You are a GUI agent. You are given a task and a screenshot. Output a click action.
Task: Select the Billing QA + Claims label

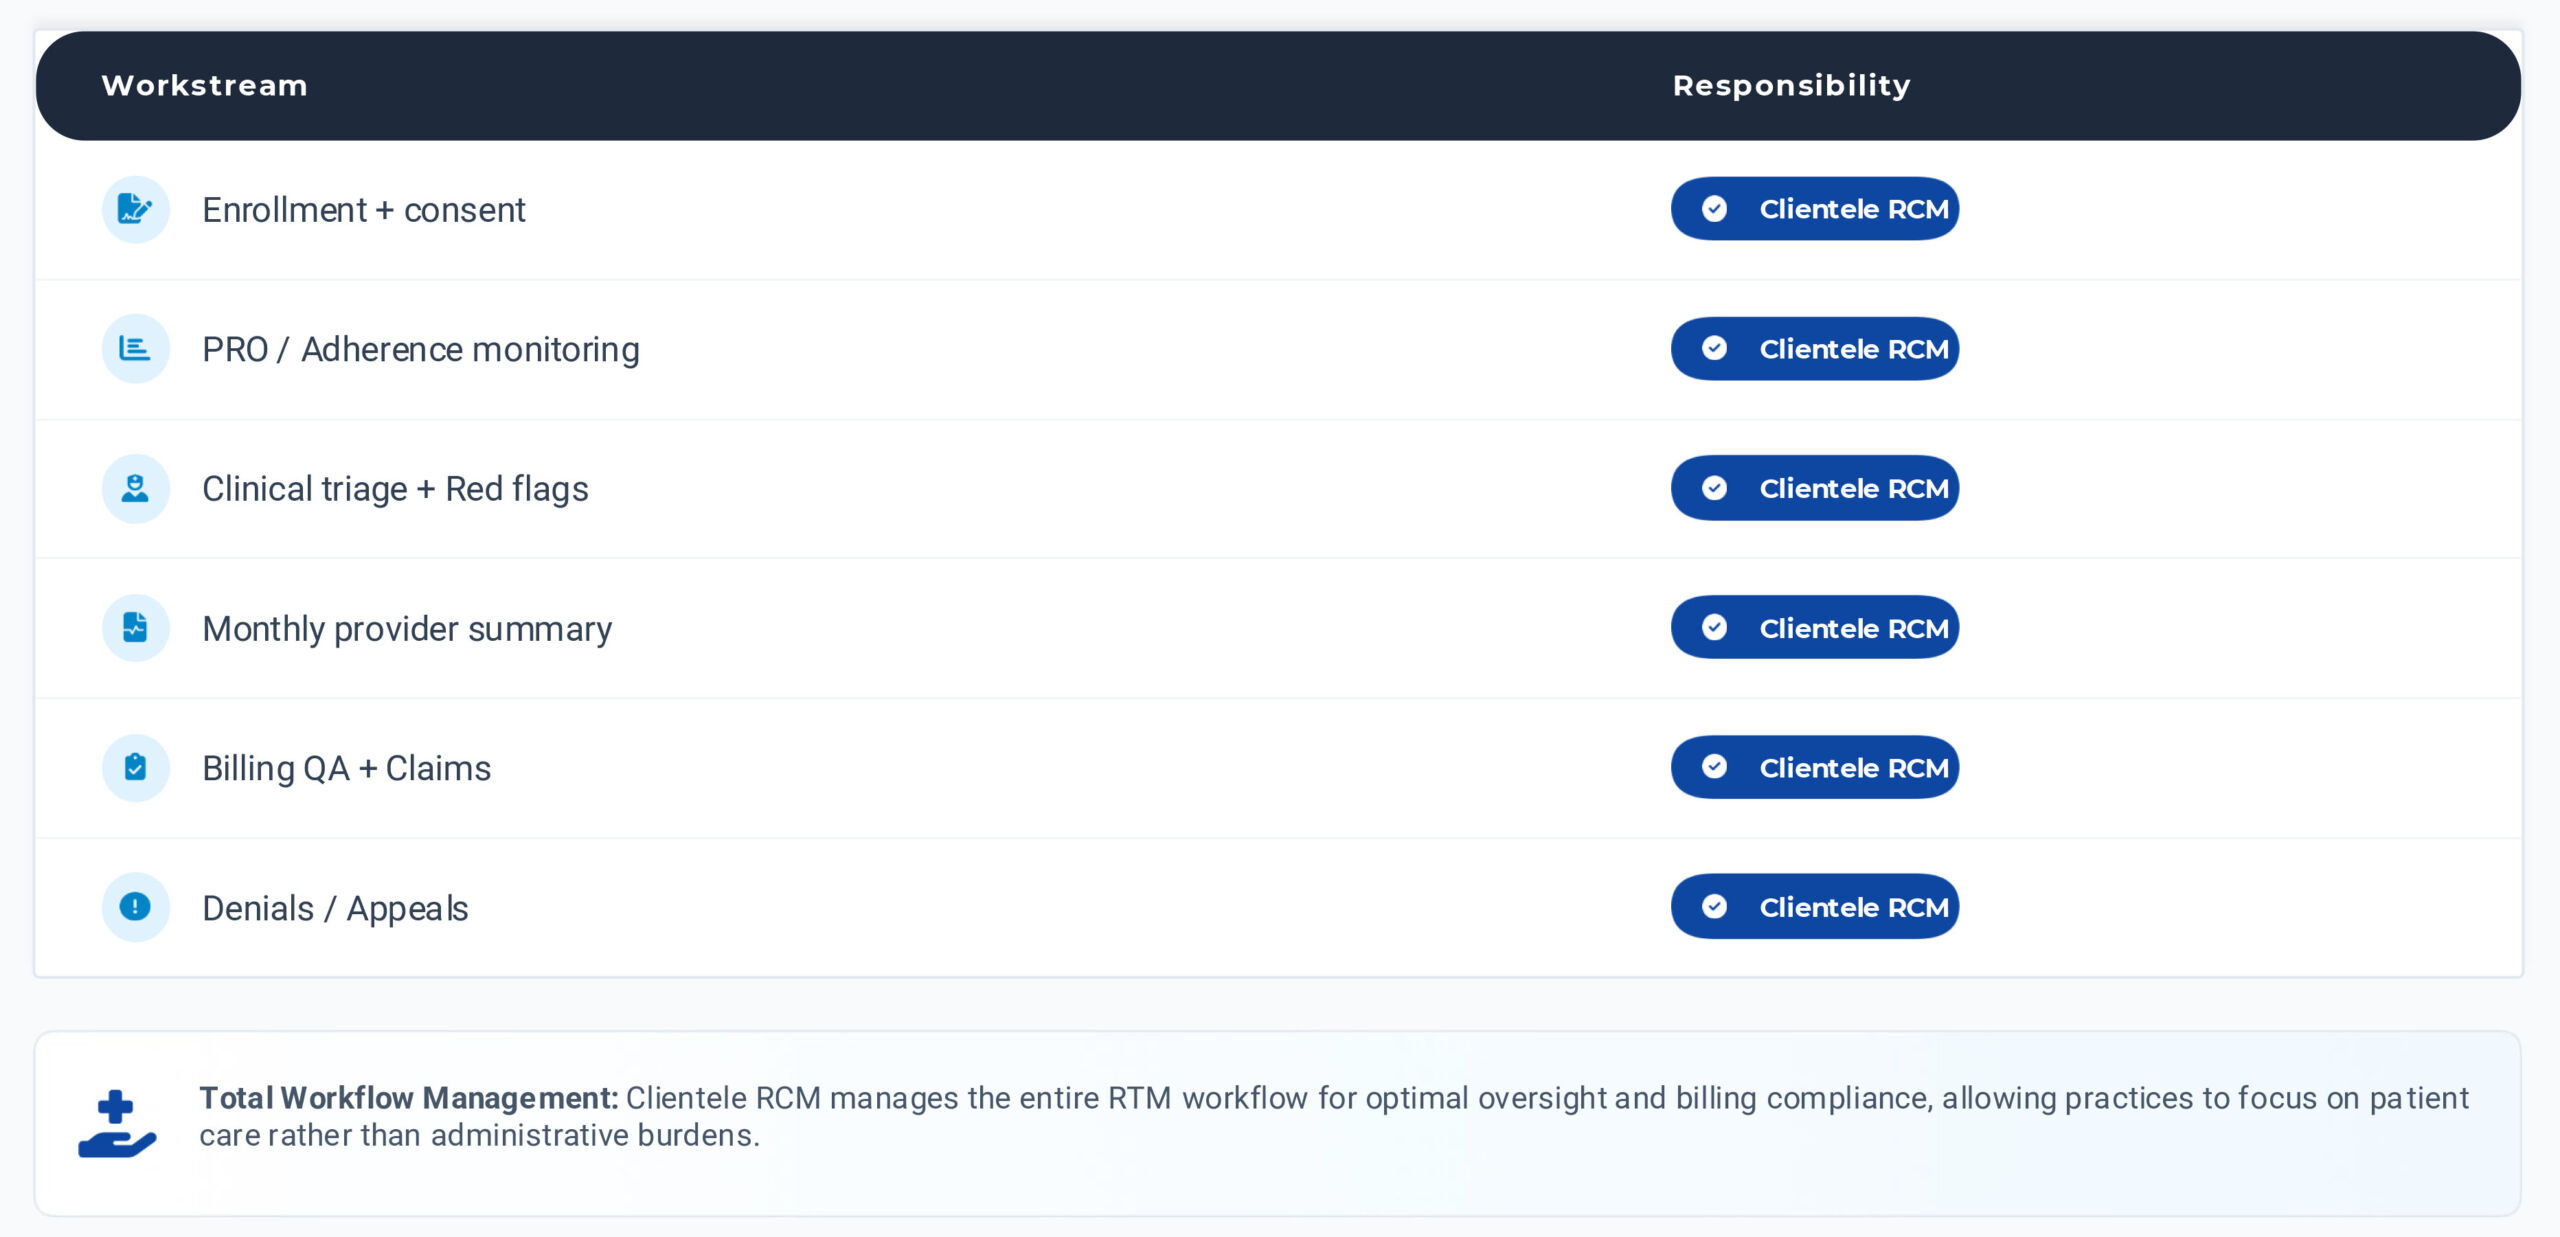click(346, 768)
